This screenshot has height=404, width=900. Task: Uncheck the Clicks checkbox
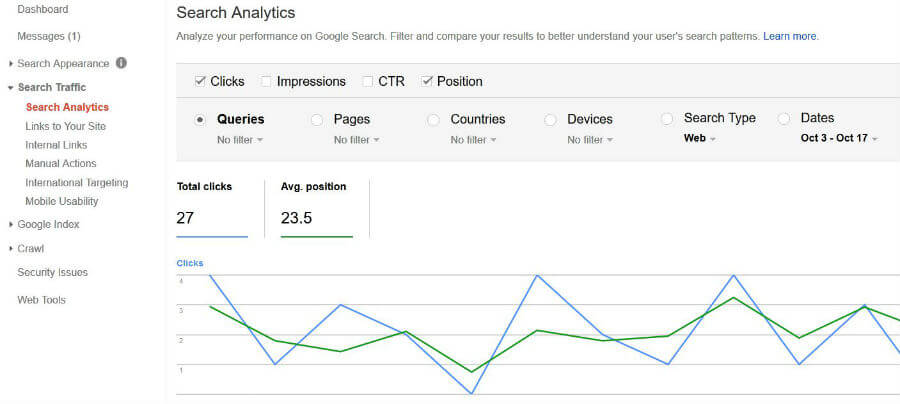[x=199, y=81]
